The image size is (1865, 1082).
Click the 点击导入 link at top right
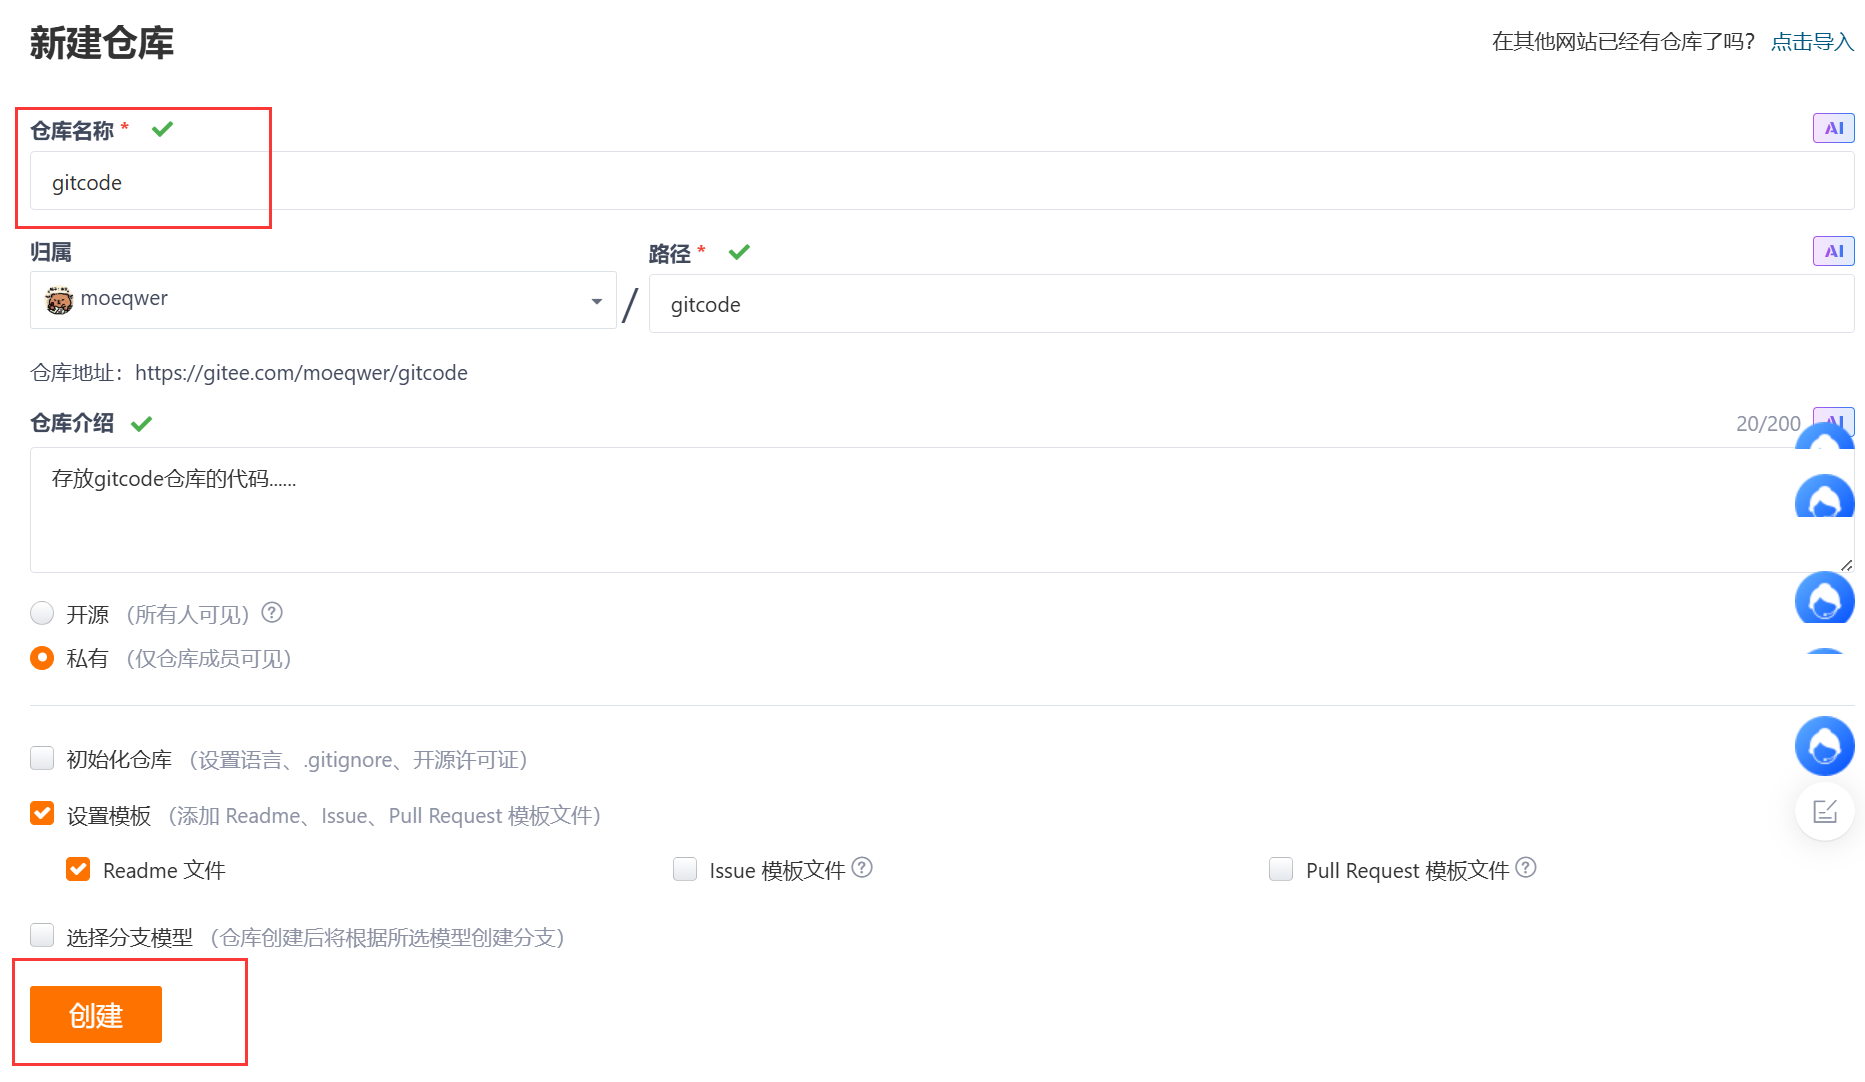[1810, 42]
